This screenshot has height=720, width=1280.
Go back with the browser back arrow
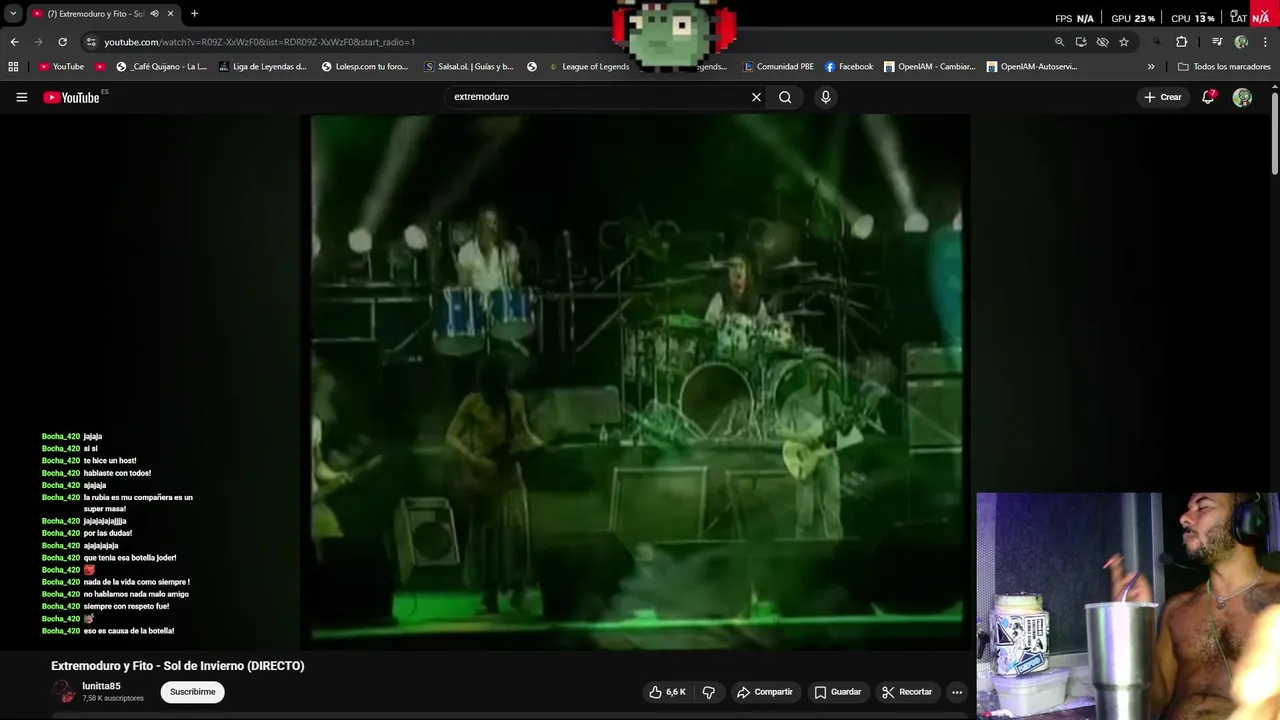pyautogui.click(x=14, y=42)
